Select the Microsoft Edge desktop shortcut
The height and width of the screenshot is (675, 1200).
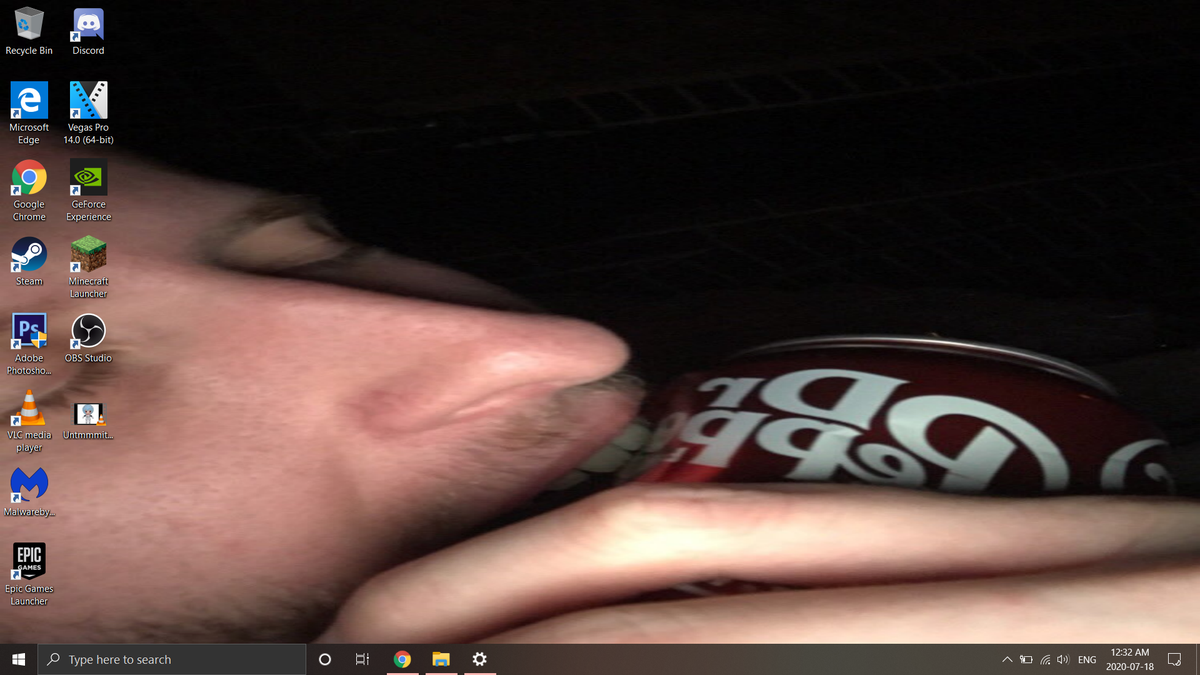click(29, 113)
